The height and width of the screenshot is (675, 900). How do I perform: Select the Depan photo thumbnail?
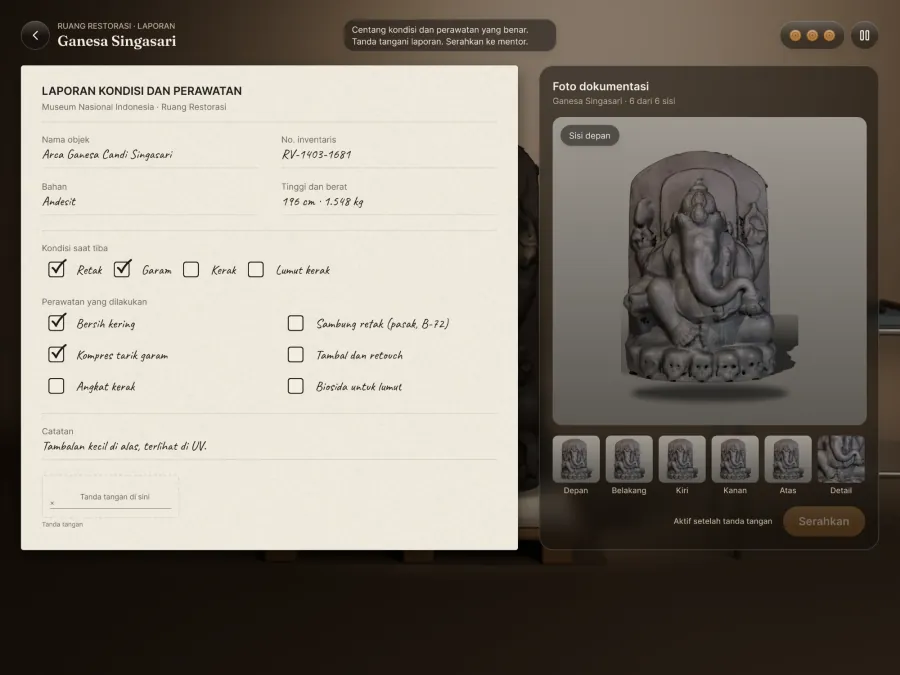tap(576, 459)
